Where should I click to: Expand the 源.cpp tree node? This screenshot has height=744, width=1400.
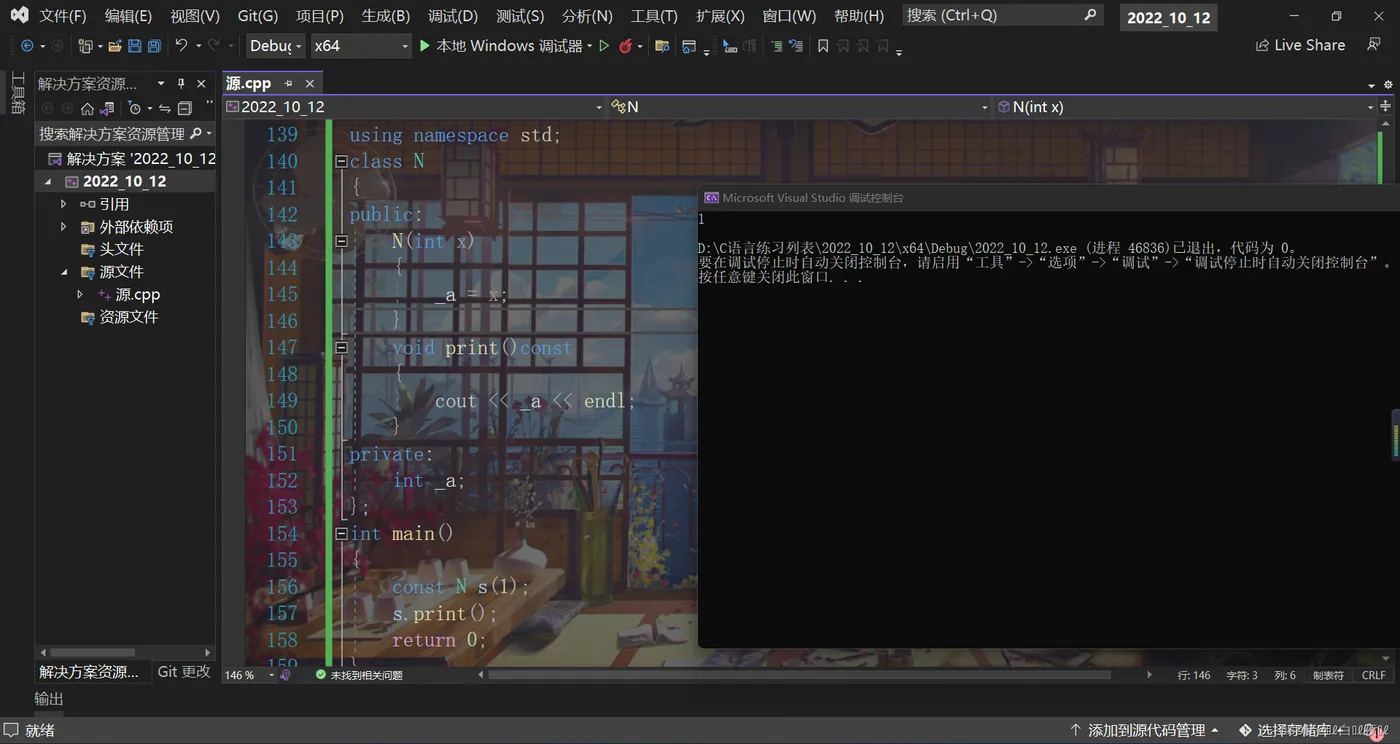tap(80, 295)
